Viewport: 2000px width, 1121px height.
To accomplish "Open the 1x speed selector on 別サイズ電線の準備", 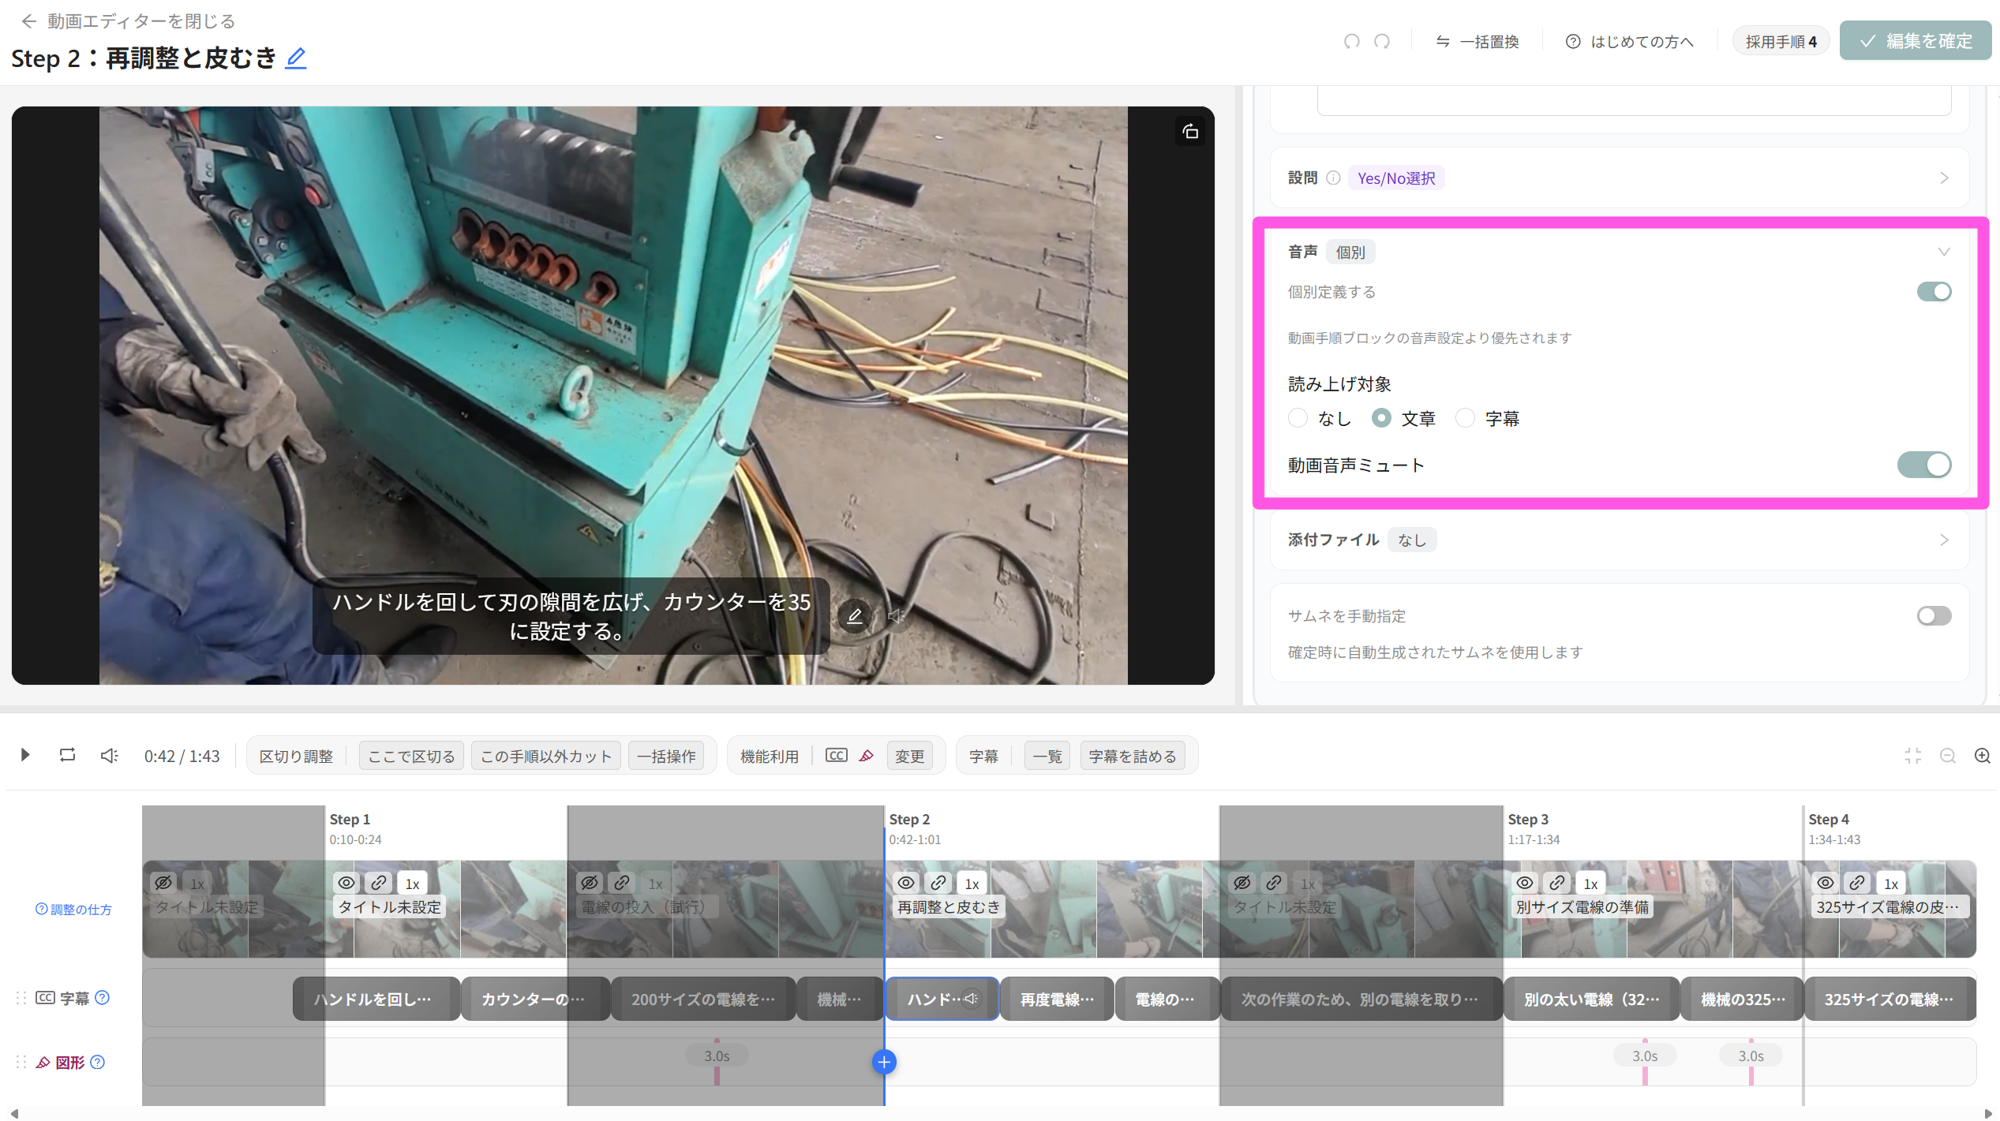I will tap(1591, 883).
